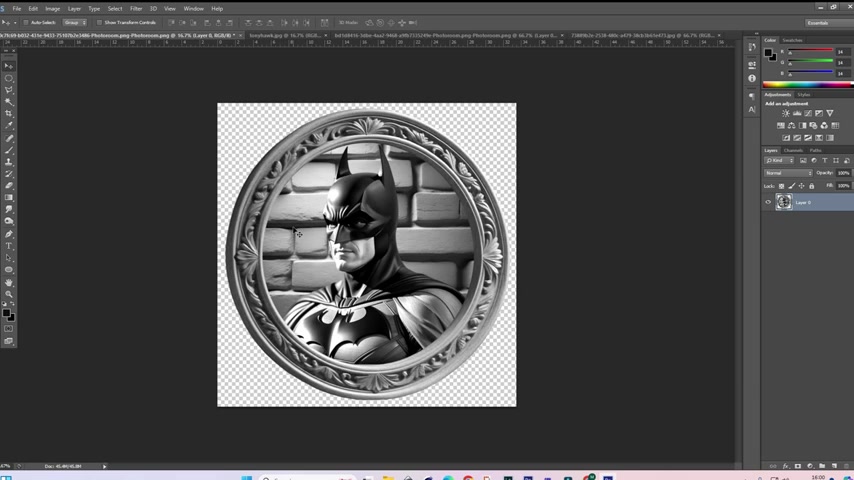The height and width of the screenshot is (480, 854).
Task: Select the Magic Wand tool
Action: 9,102
